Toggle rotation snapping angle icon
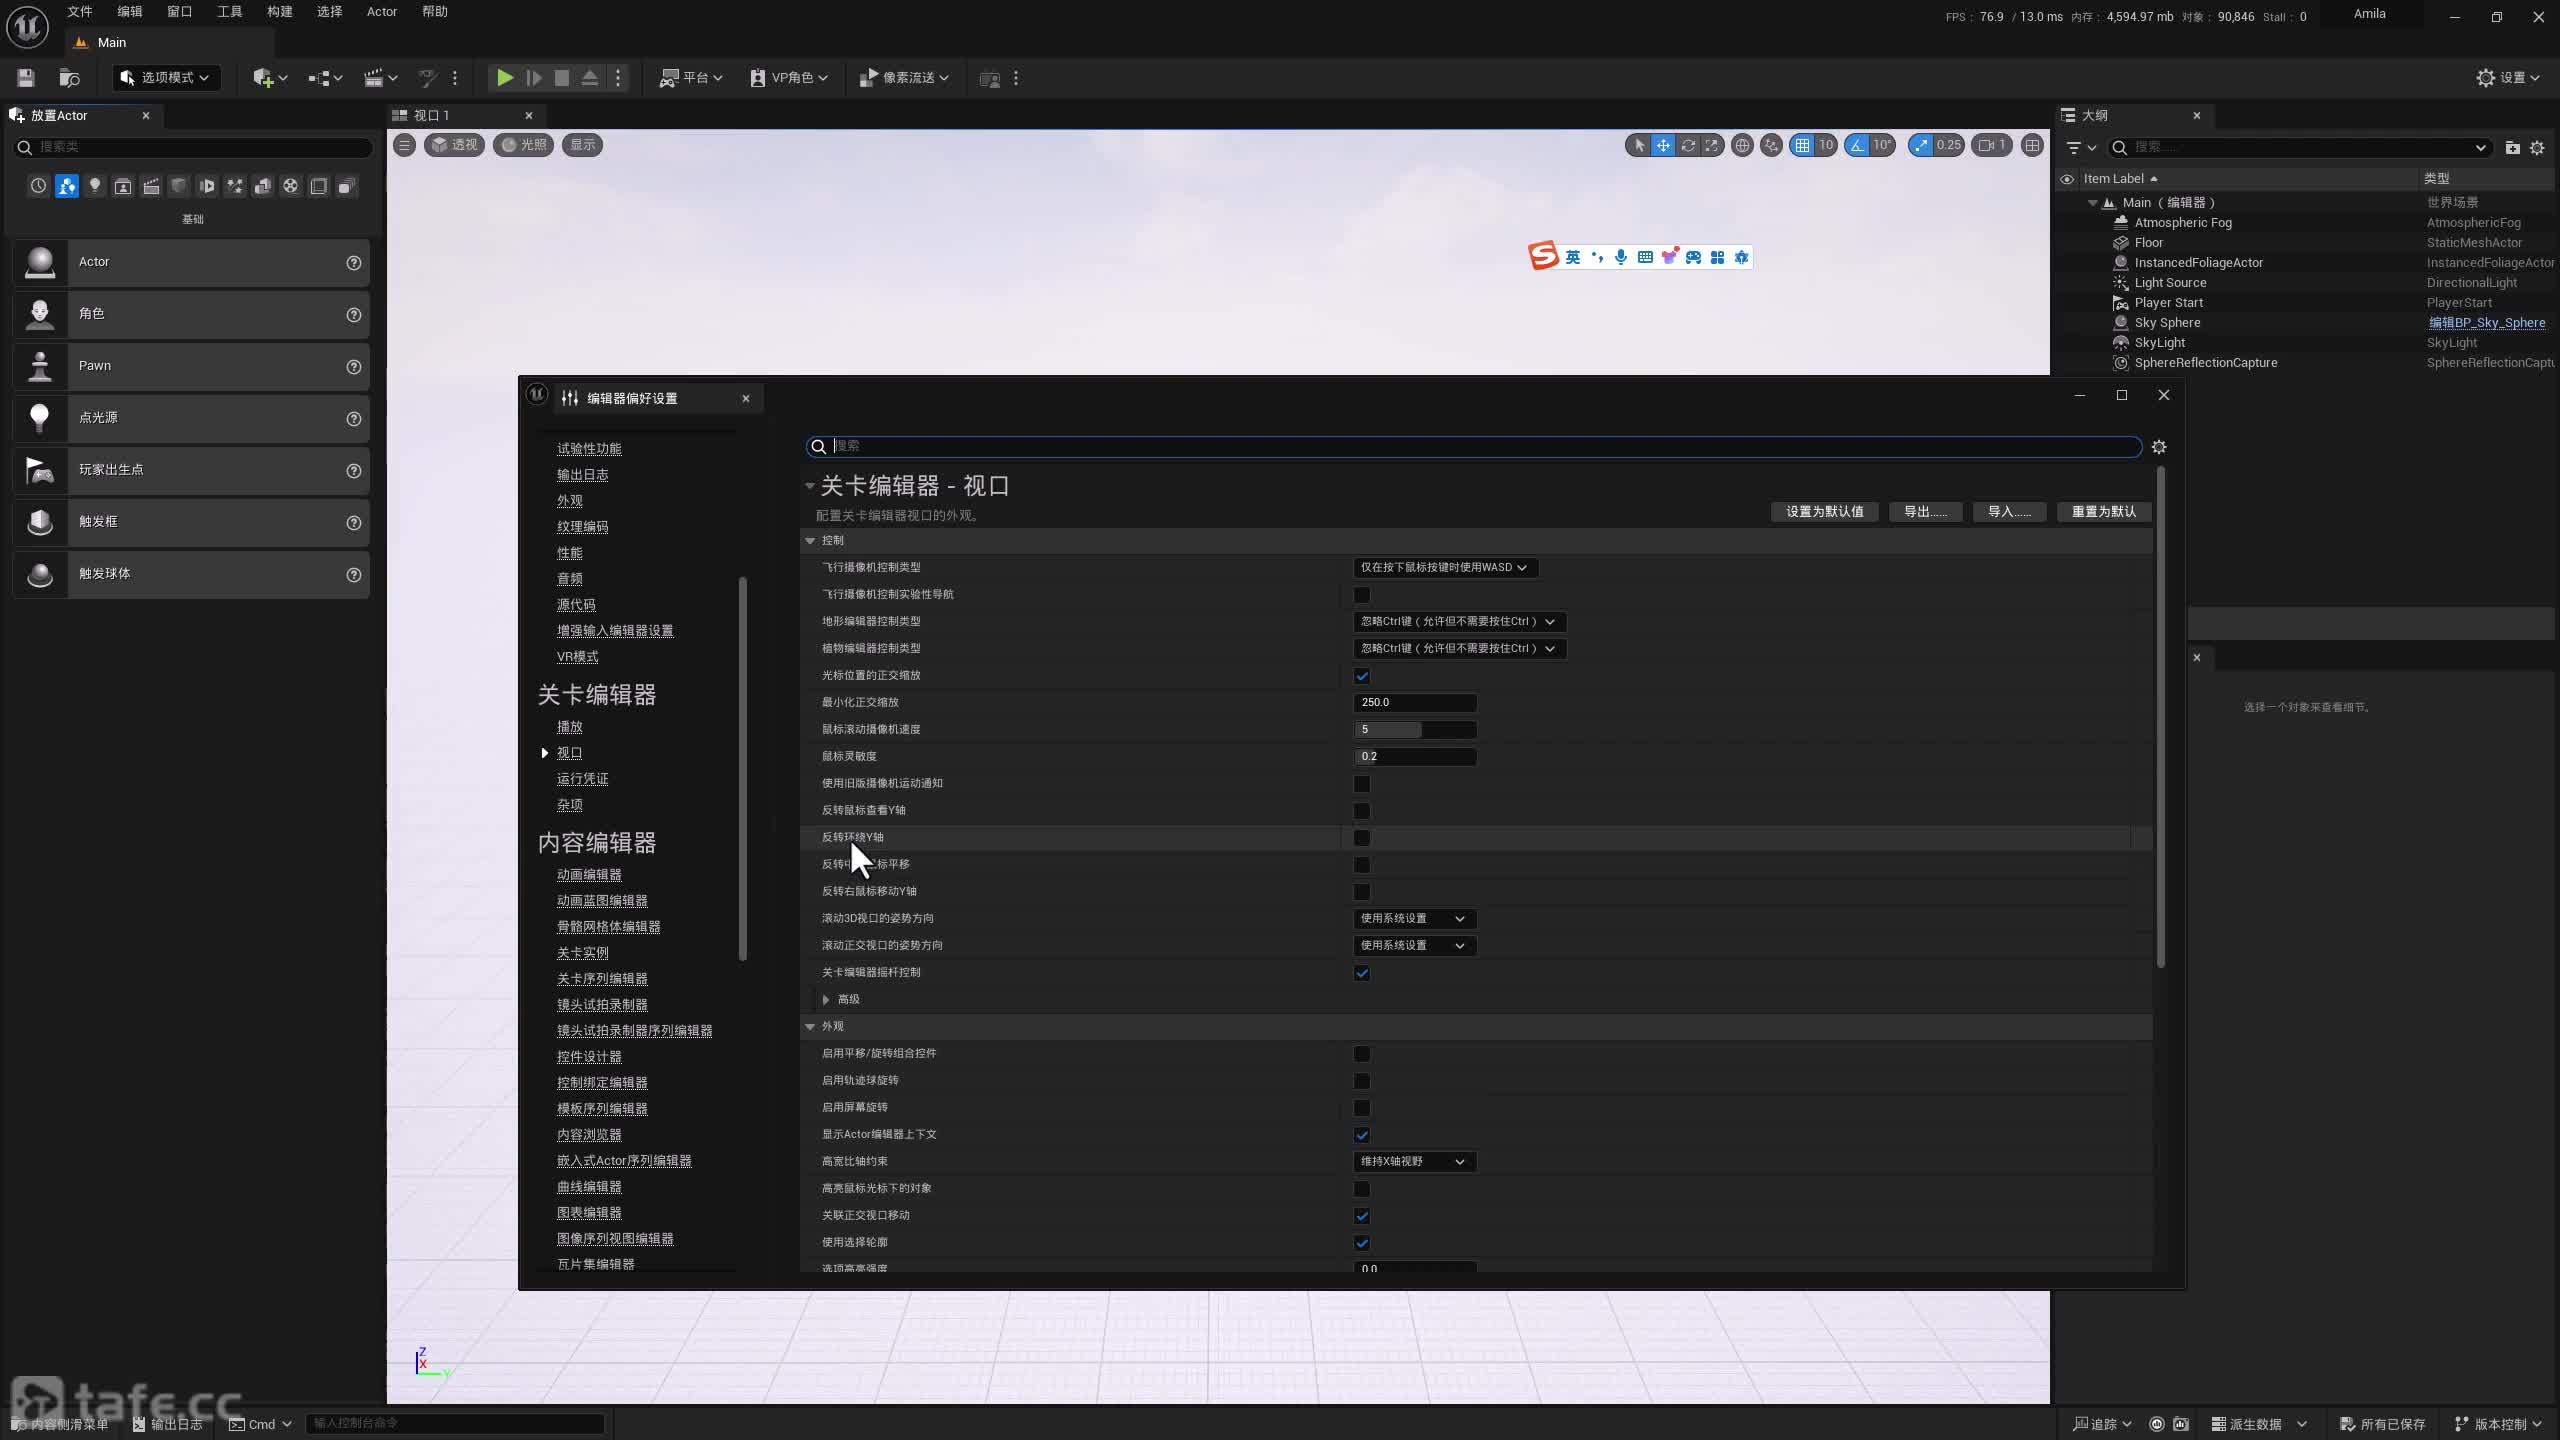The image size is (2560, 1440). (1857, 146)
